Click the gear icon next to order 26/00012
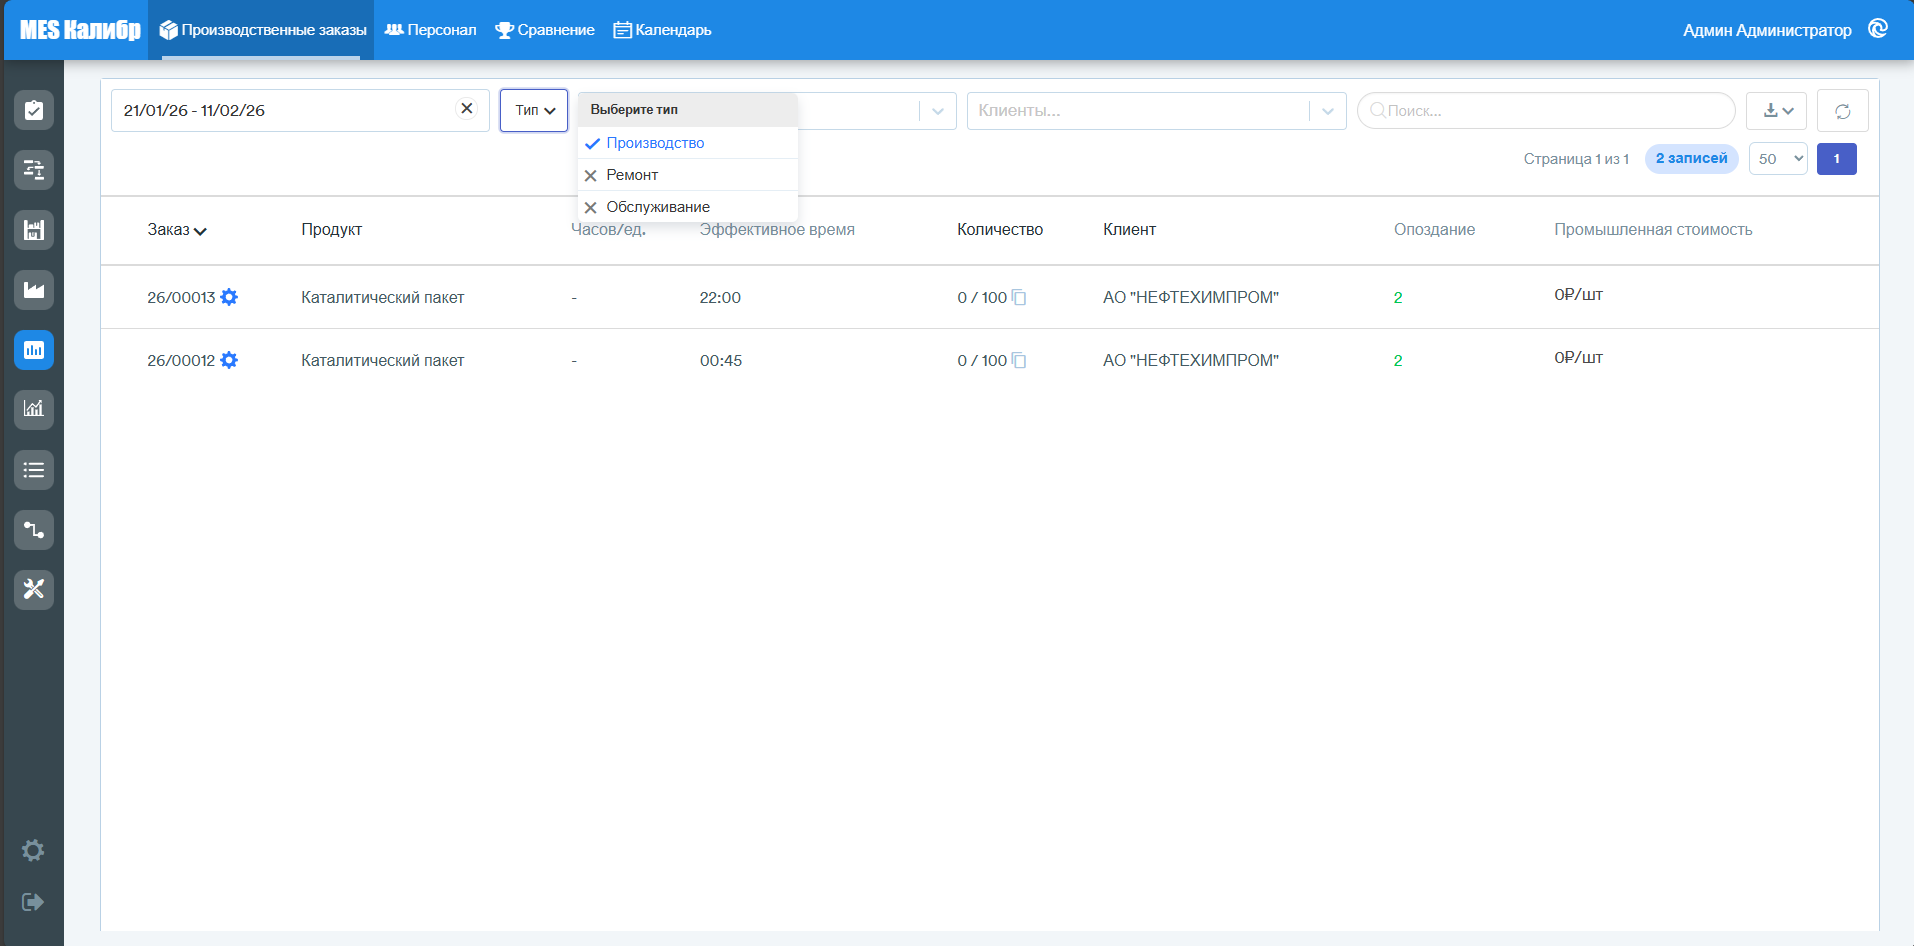The width and height of the screenshot is (1914, 946). click(229, 360)
